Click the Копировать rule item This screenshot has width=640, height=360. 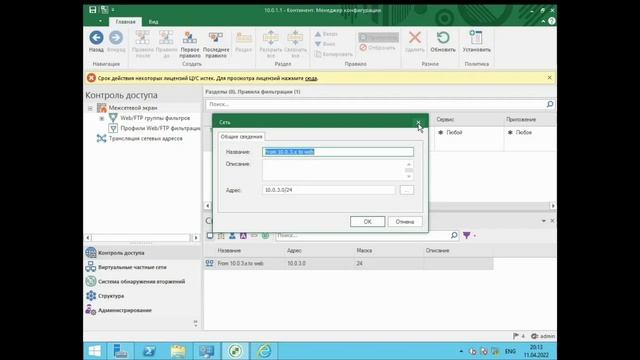click(x=333, y=54)
